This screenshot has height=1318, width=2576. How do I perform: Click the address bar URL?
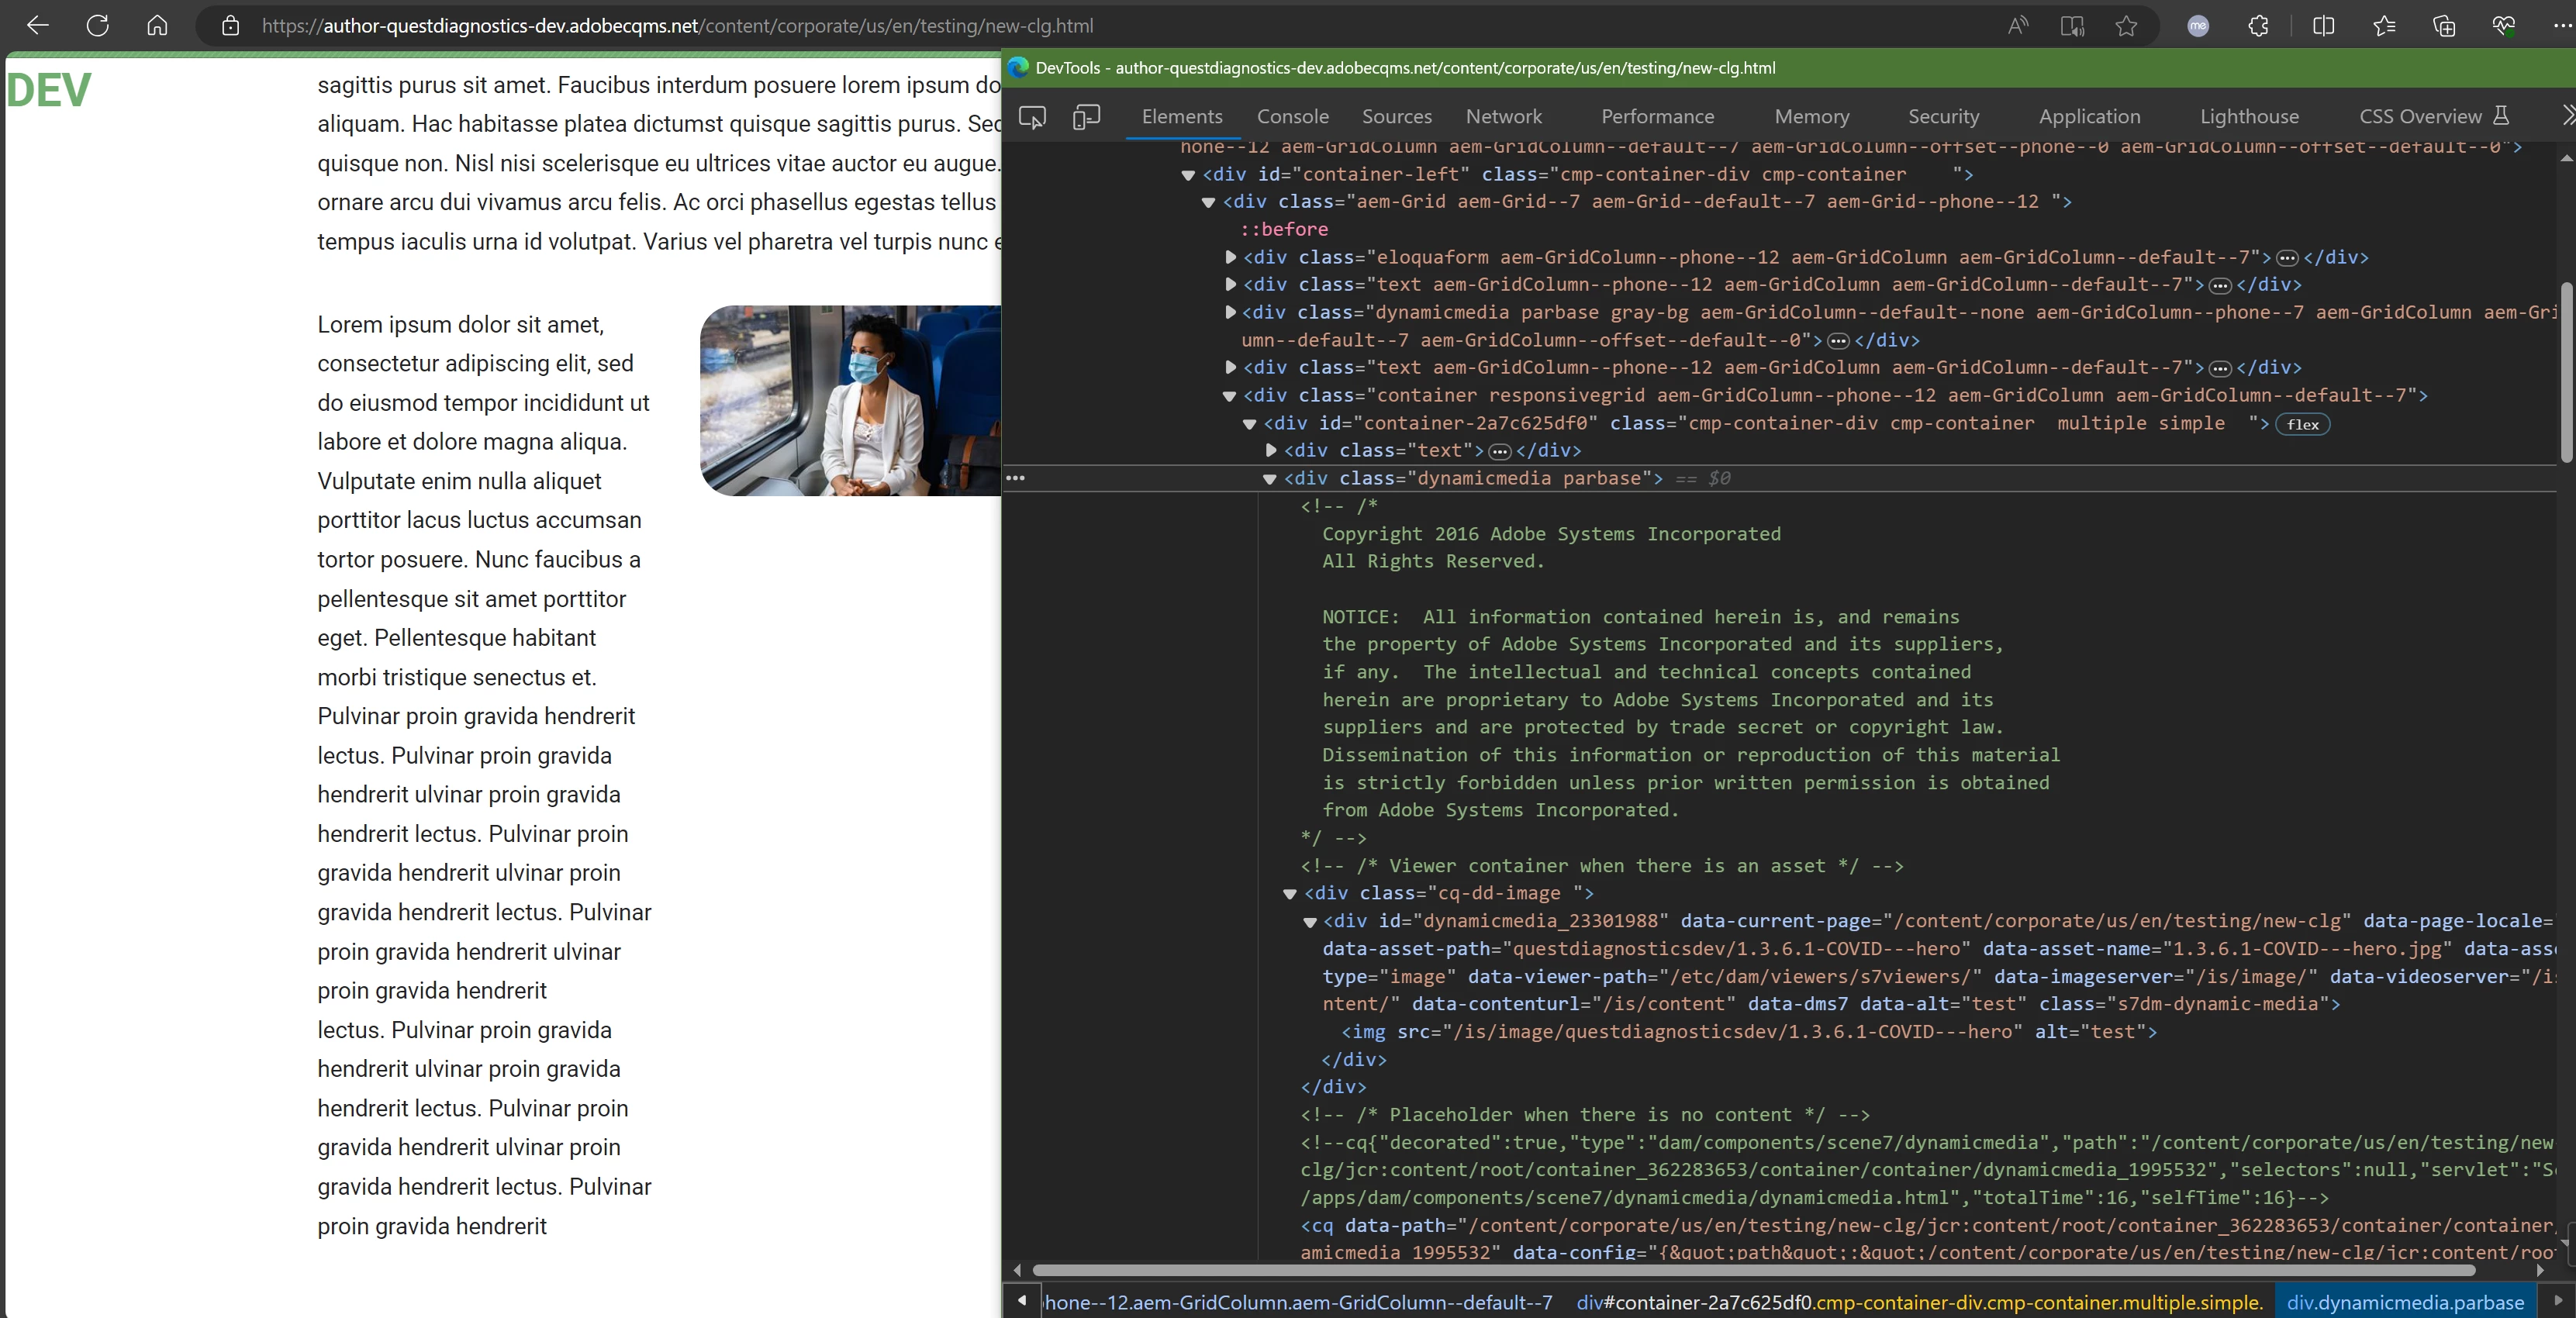(x=677, y=26)
